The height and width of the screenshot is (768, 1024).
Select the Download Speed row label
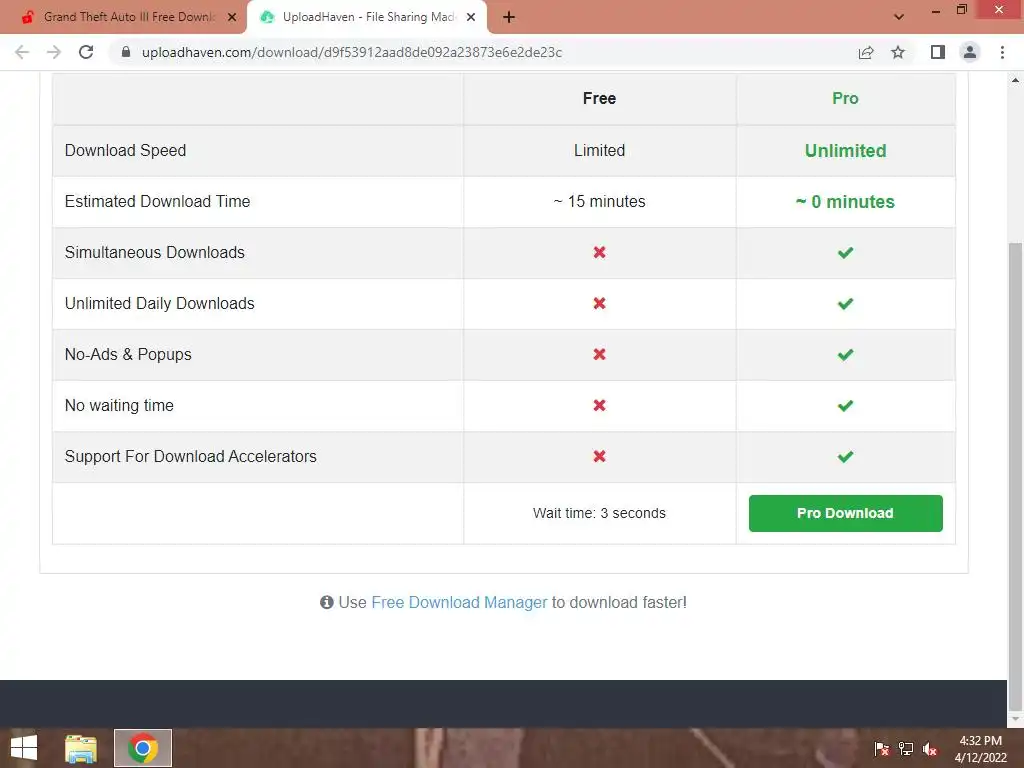(125, 150)
